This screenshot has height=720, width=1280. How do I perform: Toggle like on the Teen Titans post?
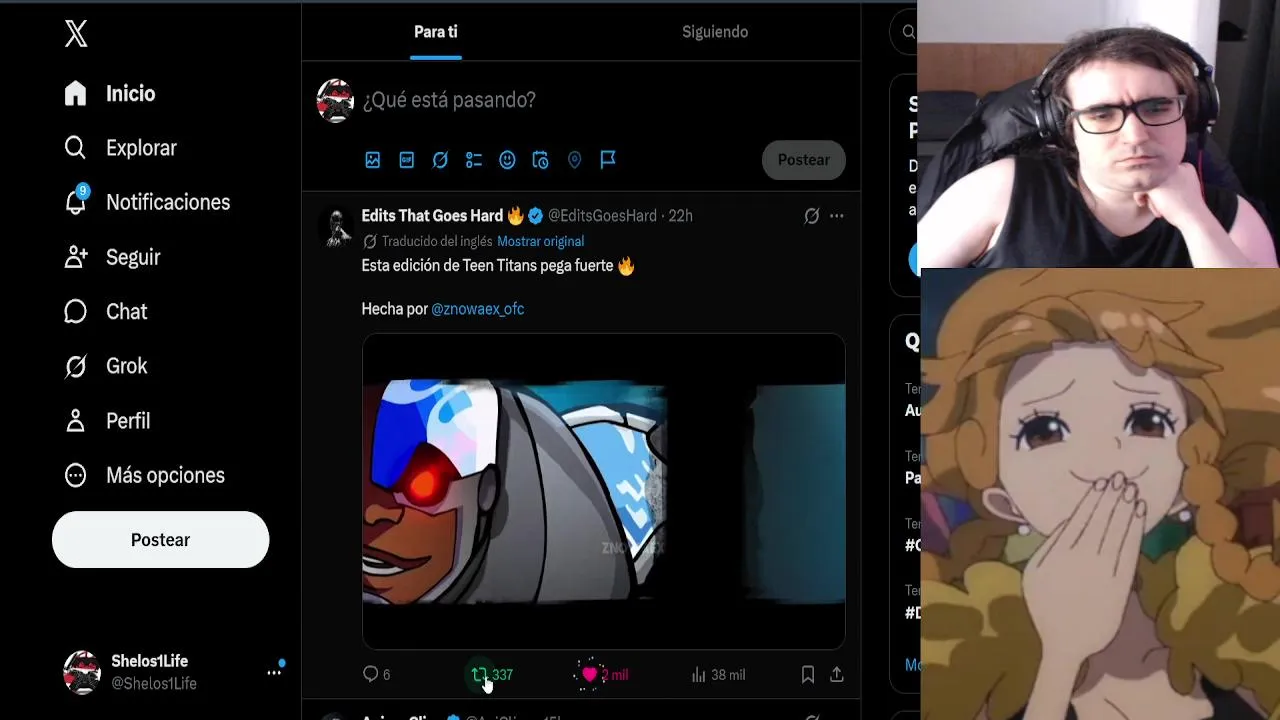coord(589,675)
